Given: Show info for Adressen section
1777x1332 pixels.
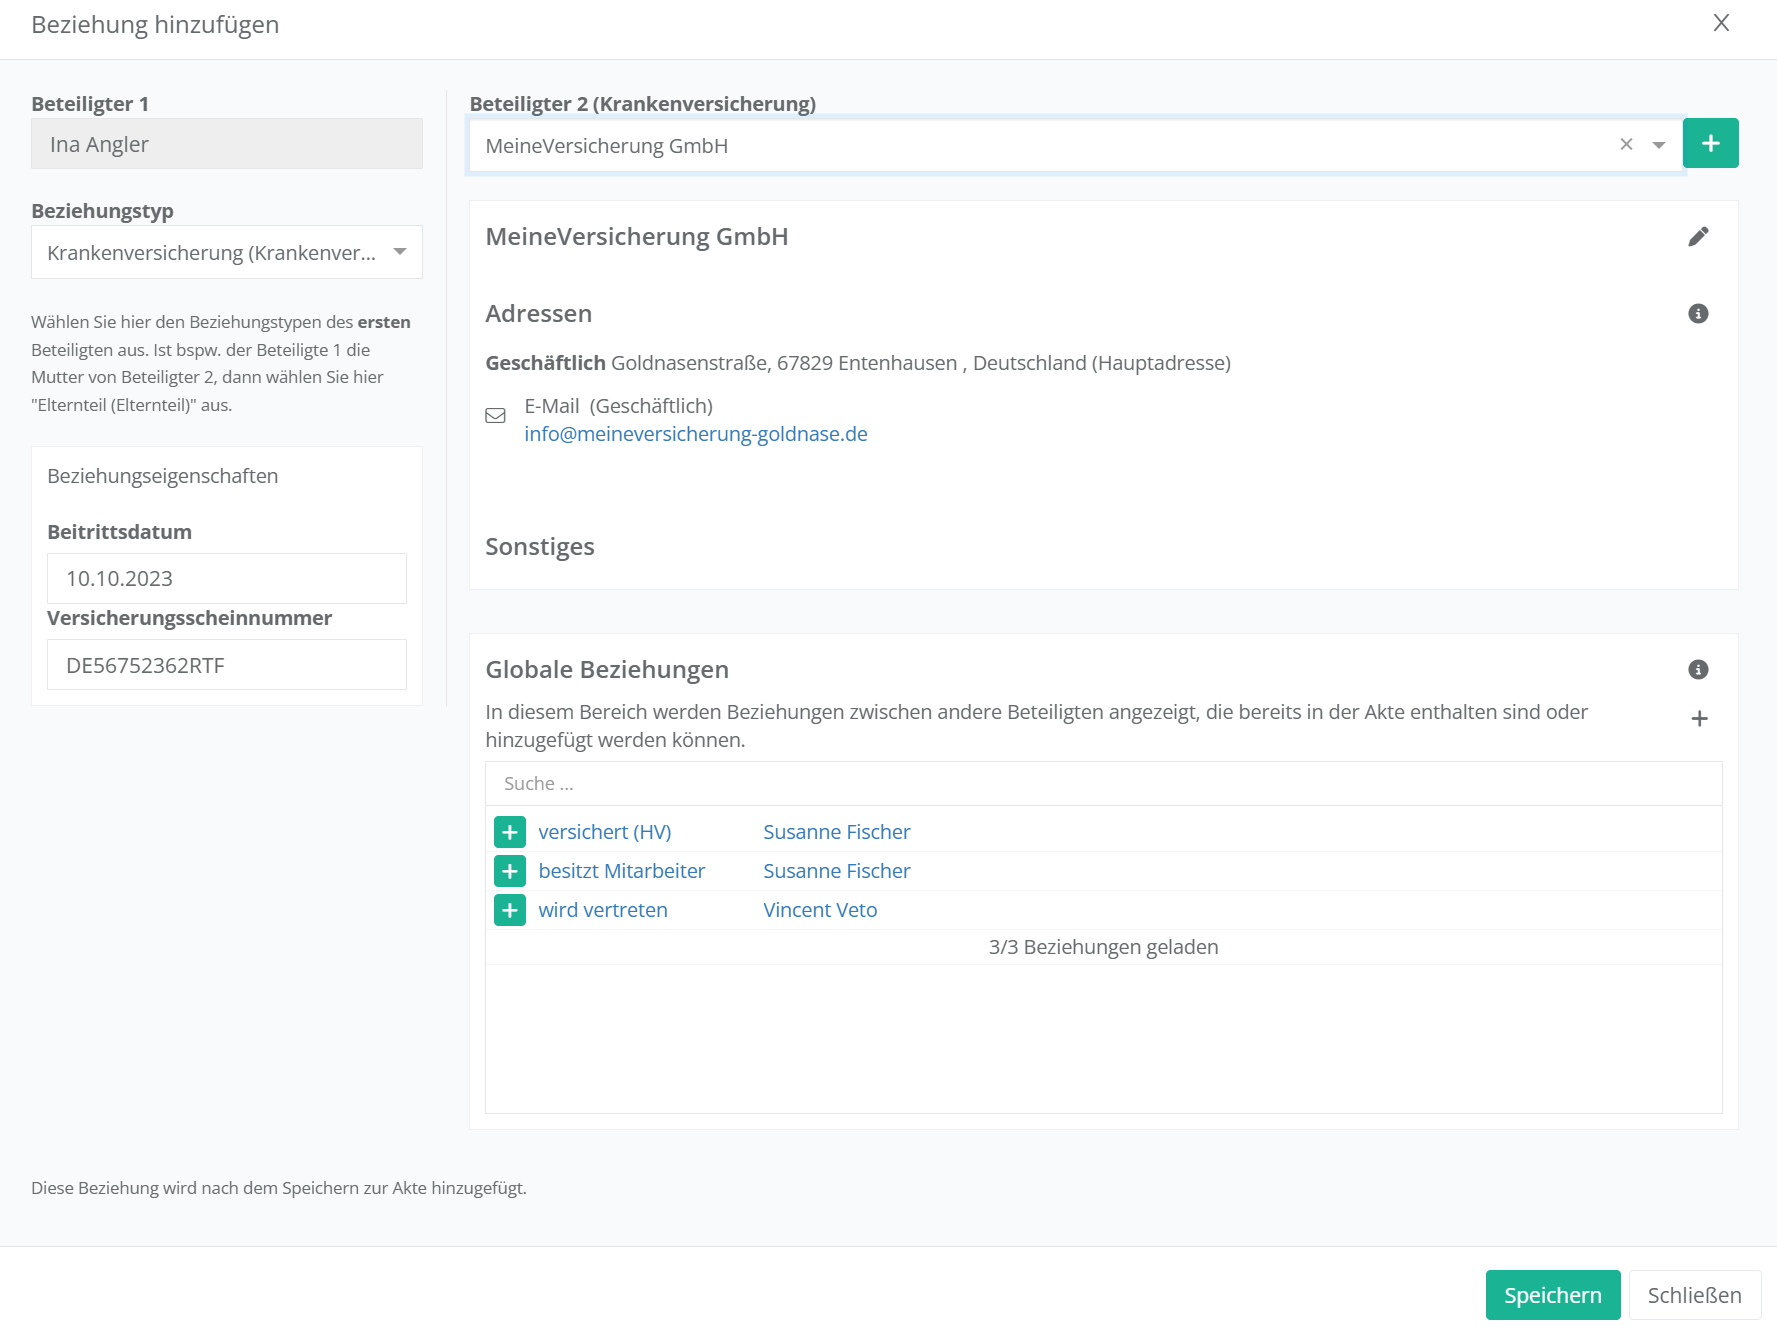Looking at the screenshot, I should [x=1698, y=314].
